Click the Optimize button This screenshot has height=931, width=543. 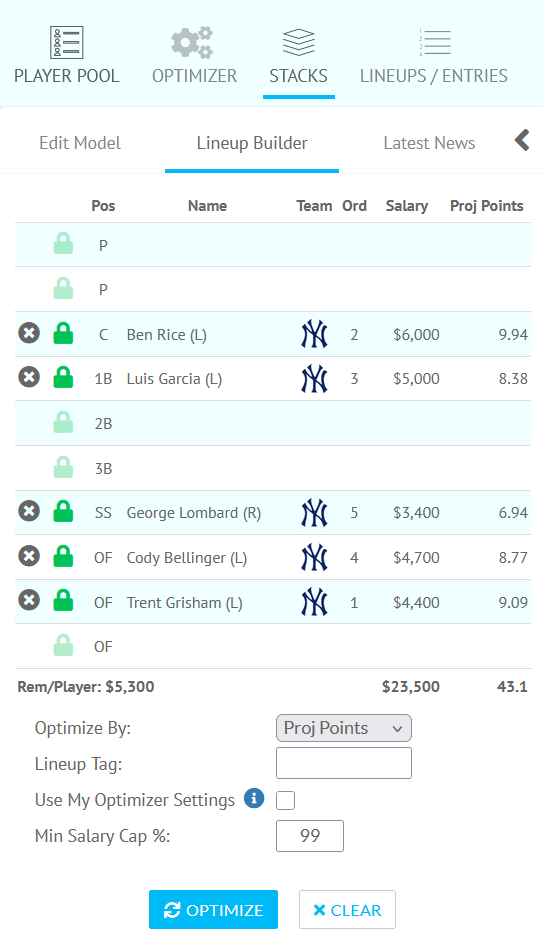pos(213,910)
